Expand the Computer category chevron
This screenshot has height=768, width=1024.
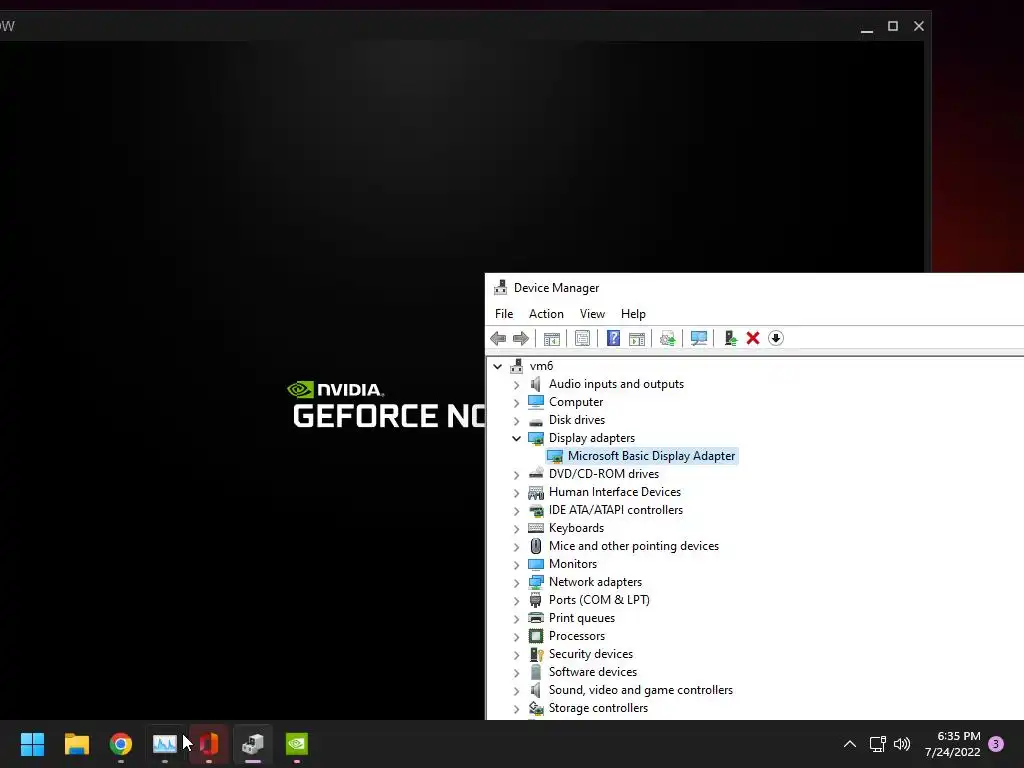coord(517,402)
